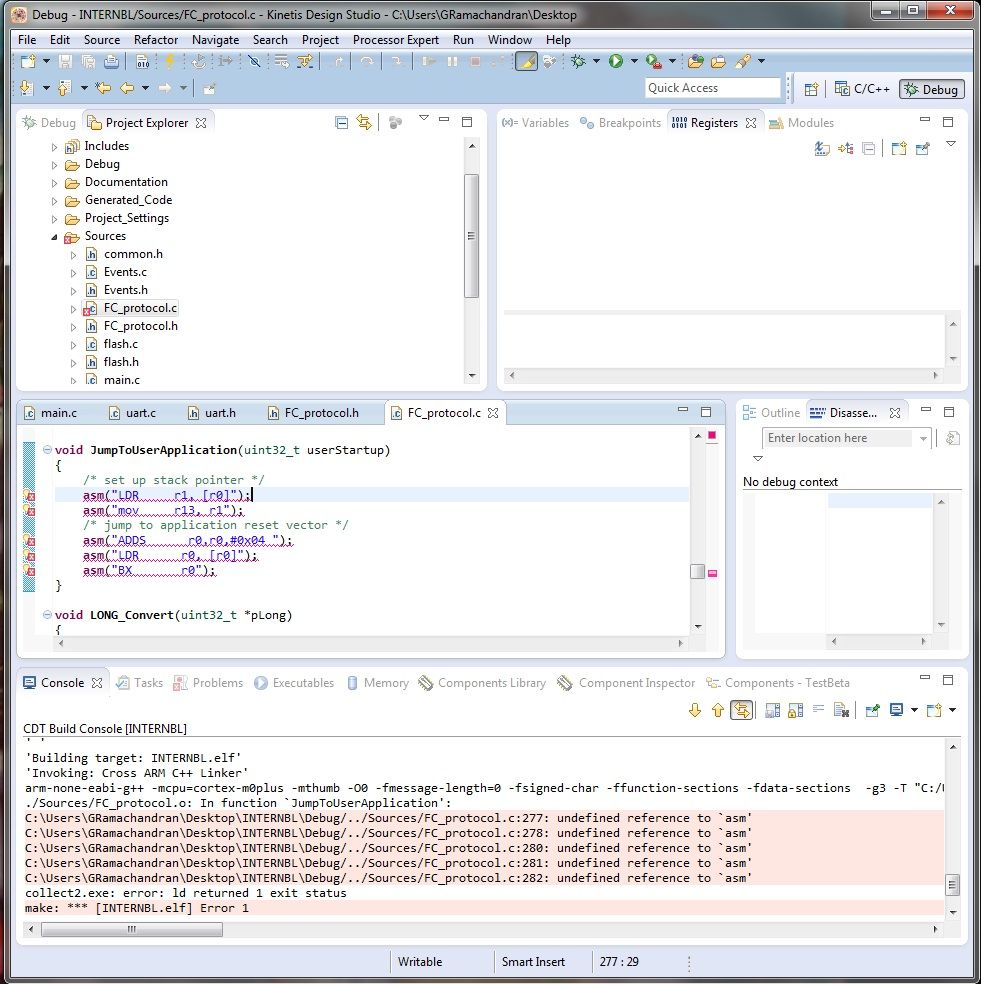Click the Print toolbar icon
This screenshot has height=984, width=981.
click(x=111, y=62)
